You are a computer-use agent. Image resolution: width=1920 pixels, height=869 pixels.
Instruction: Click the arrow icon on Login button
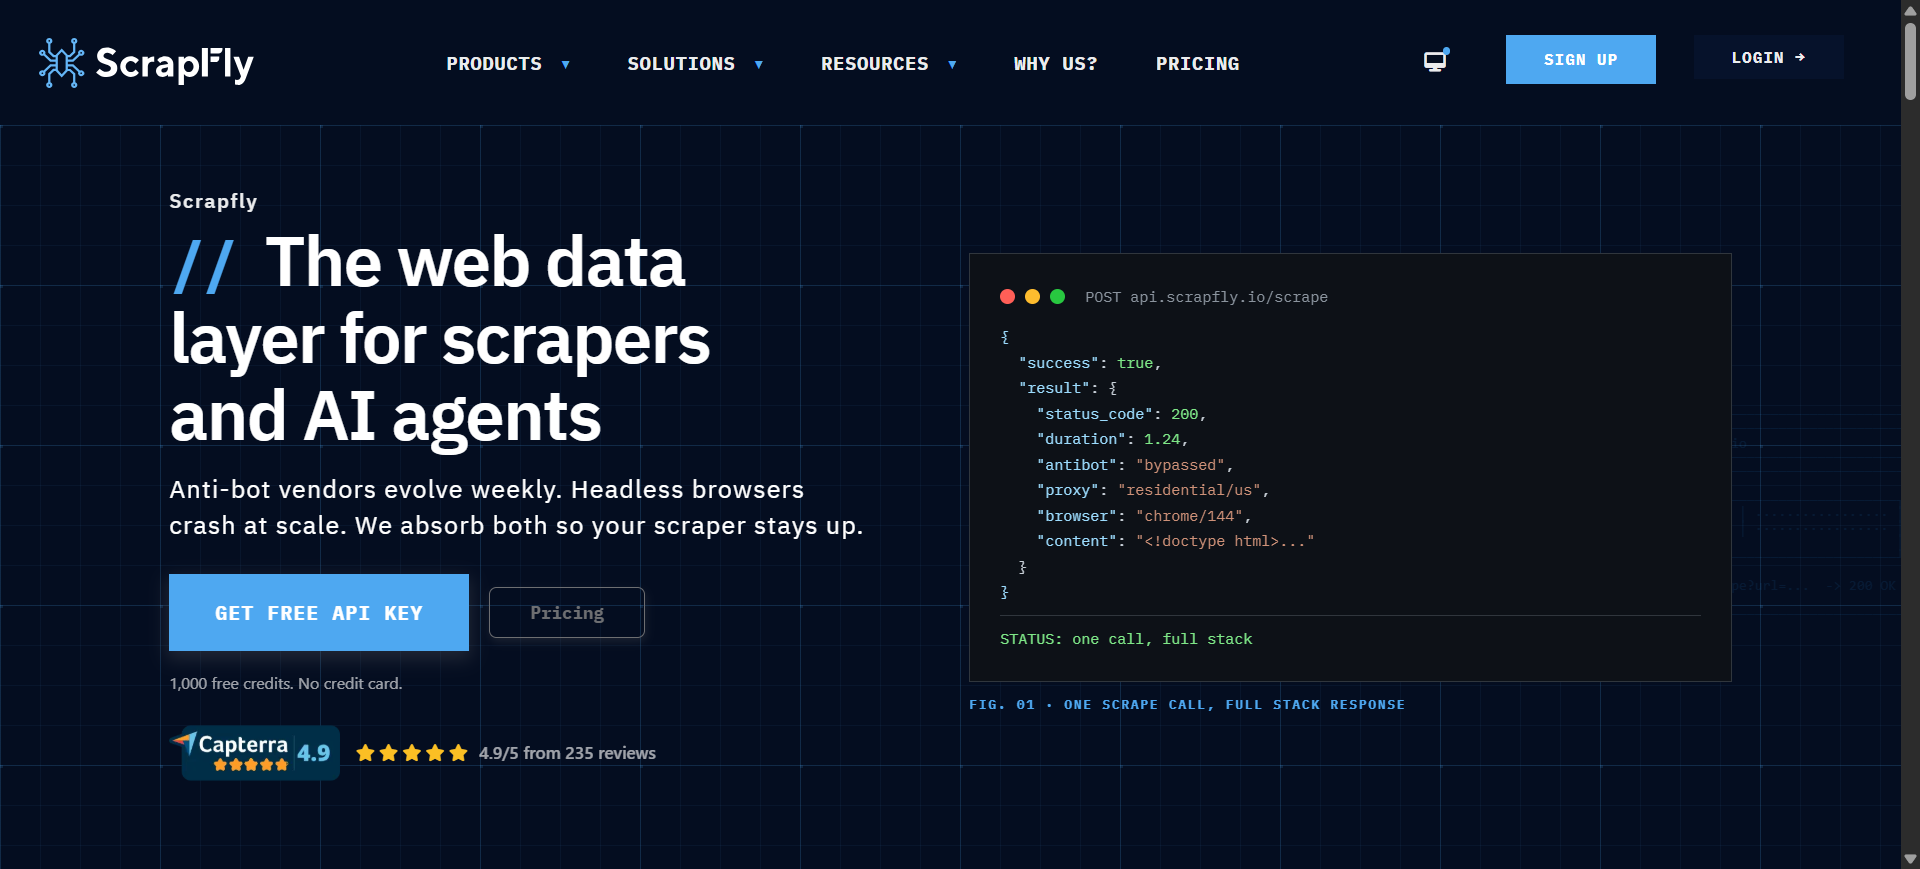pos(1800,58)
